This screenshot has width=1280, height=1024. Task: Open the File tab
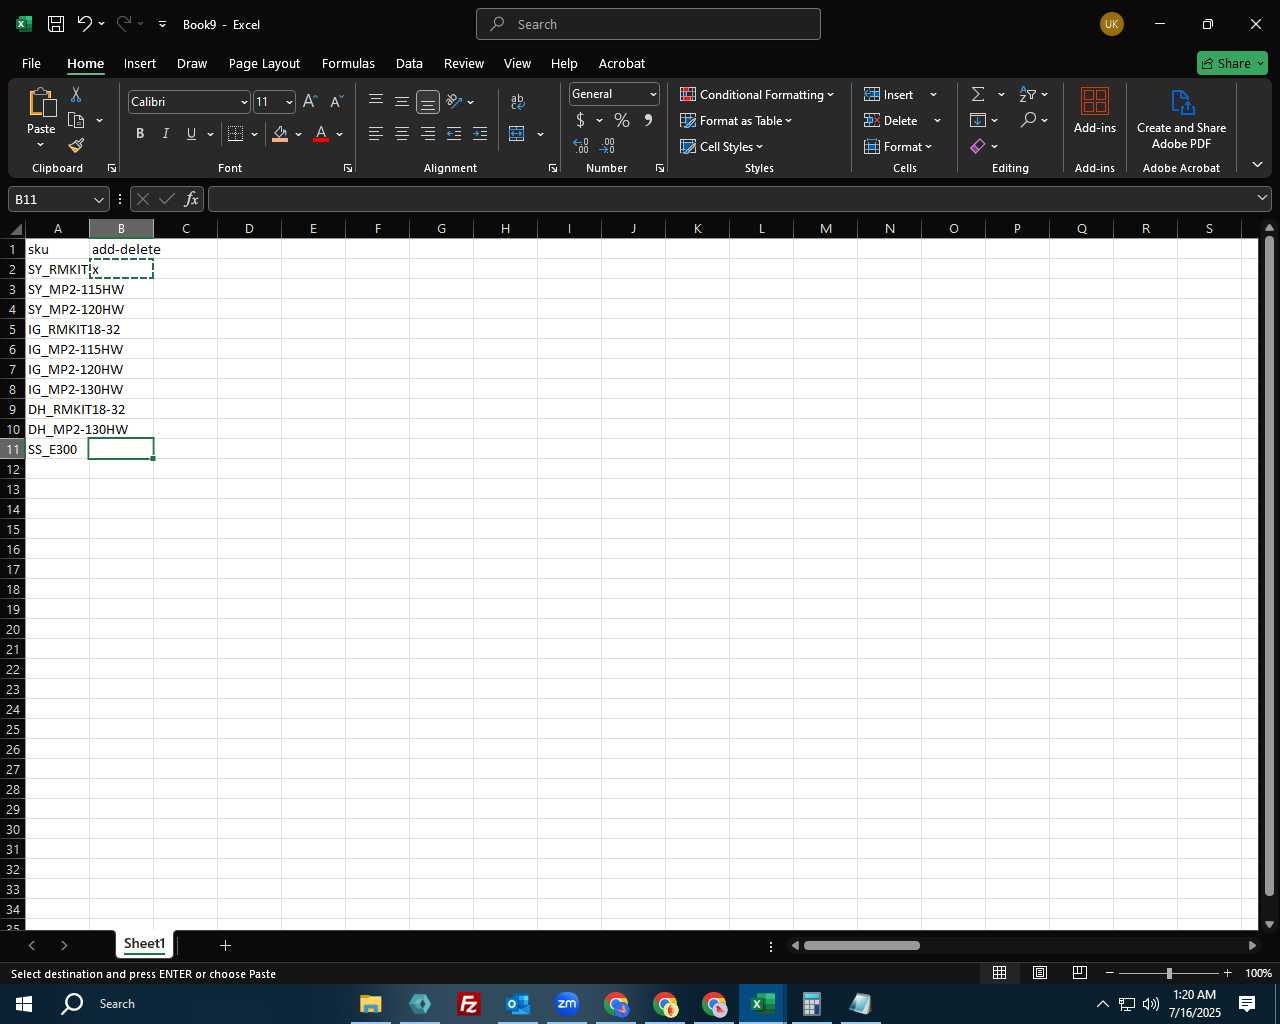click(x=32, y=63)
